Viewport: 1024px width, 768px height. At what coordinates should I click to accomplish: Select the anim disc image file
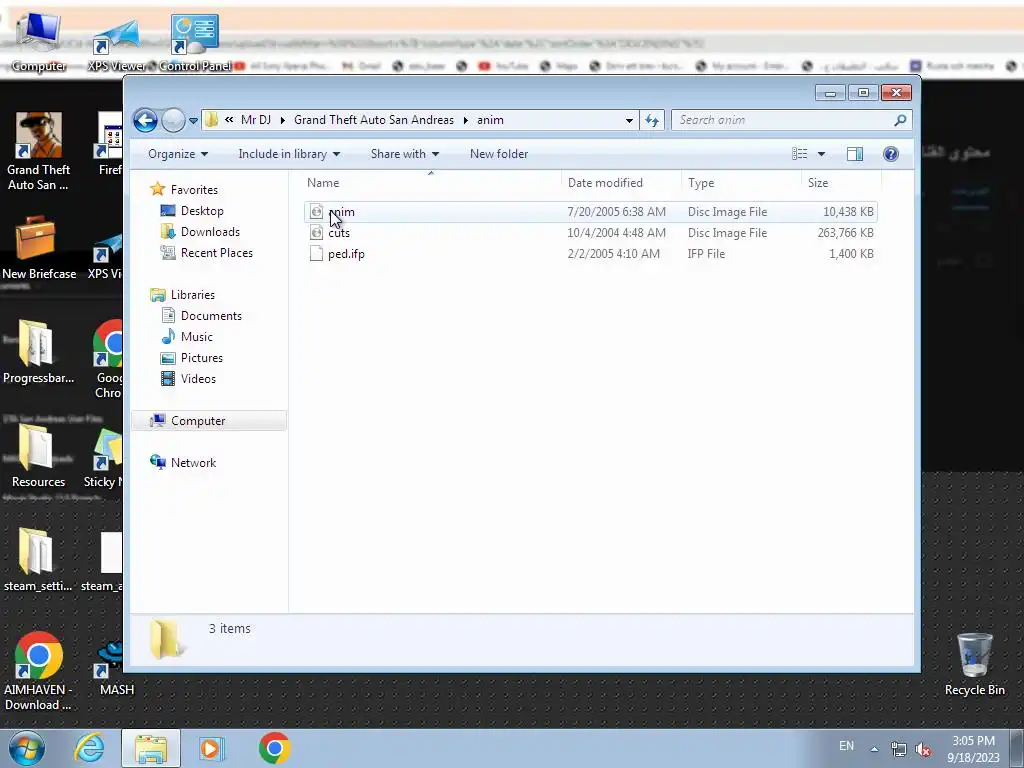tap(590, 212)
